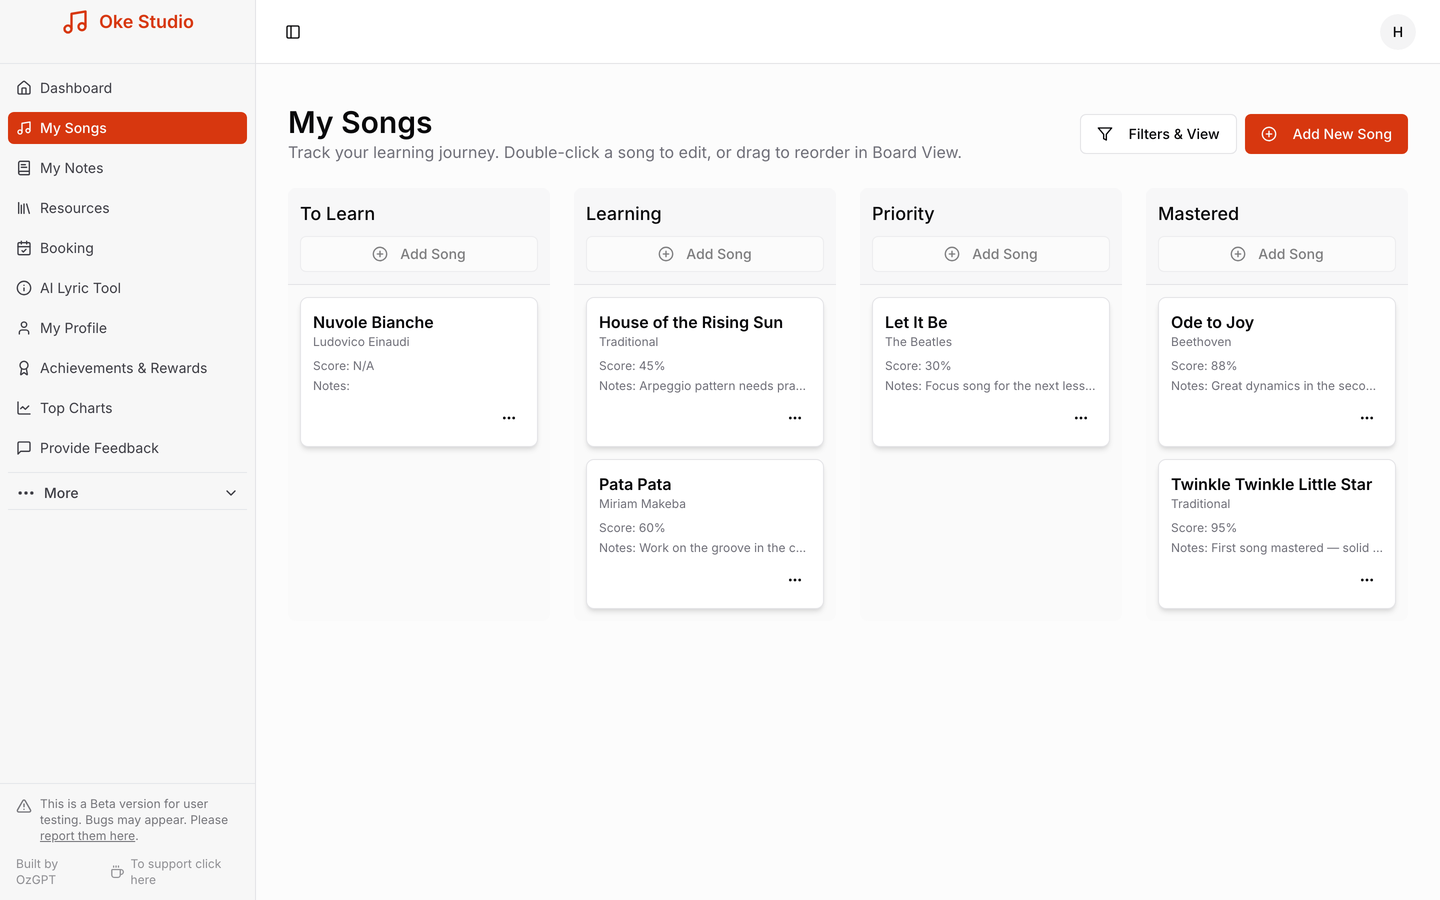1440x900 pixels.
Task: Select the Pata Pata song title
Action: click(x=635, y=484)
